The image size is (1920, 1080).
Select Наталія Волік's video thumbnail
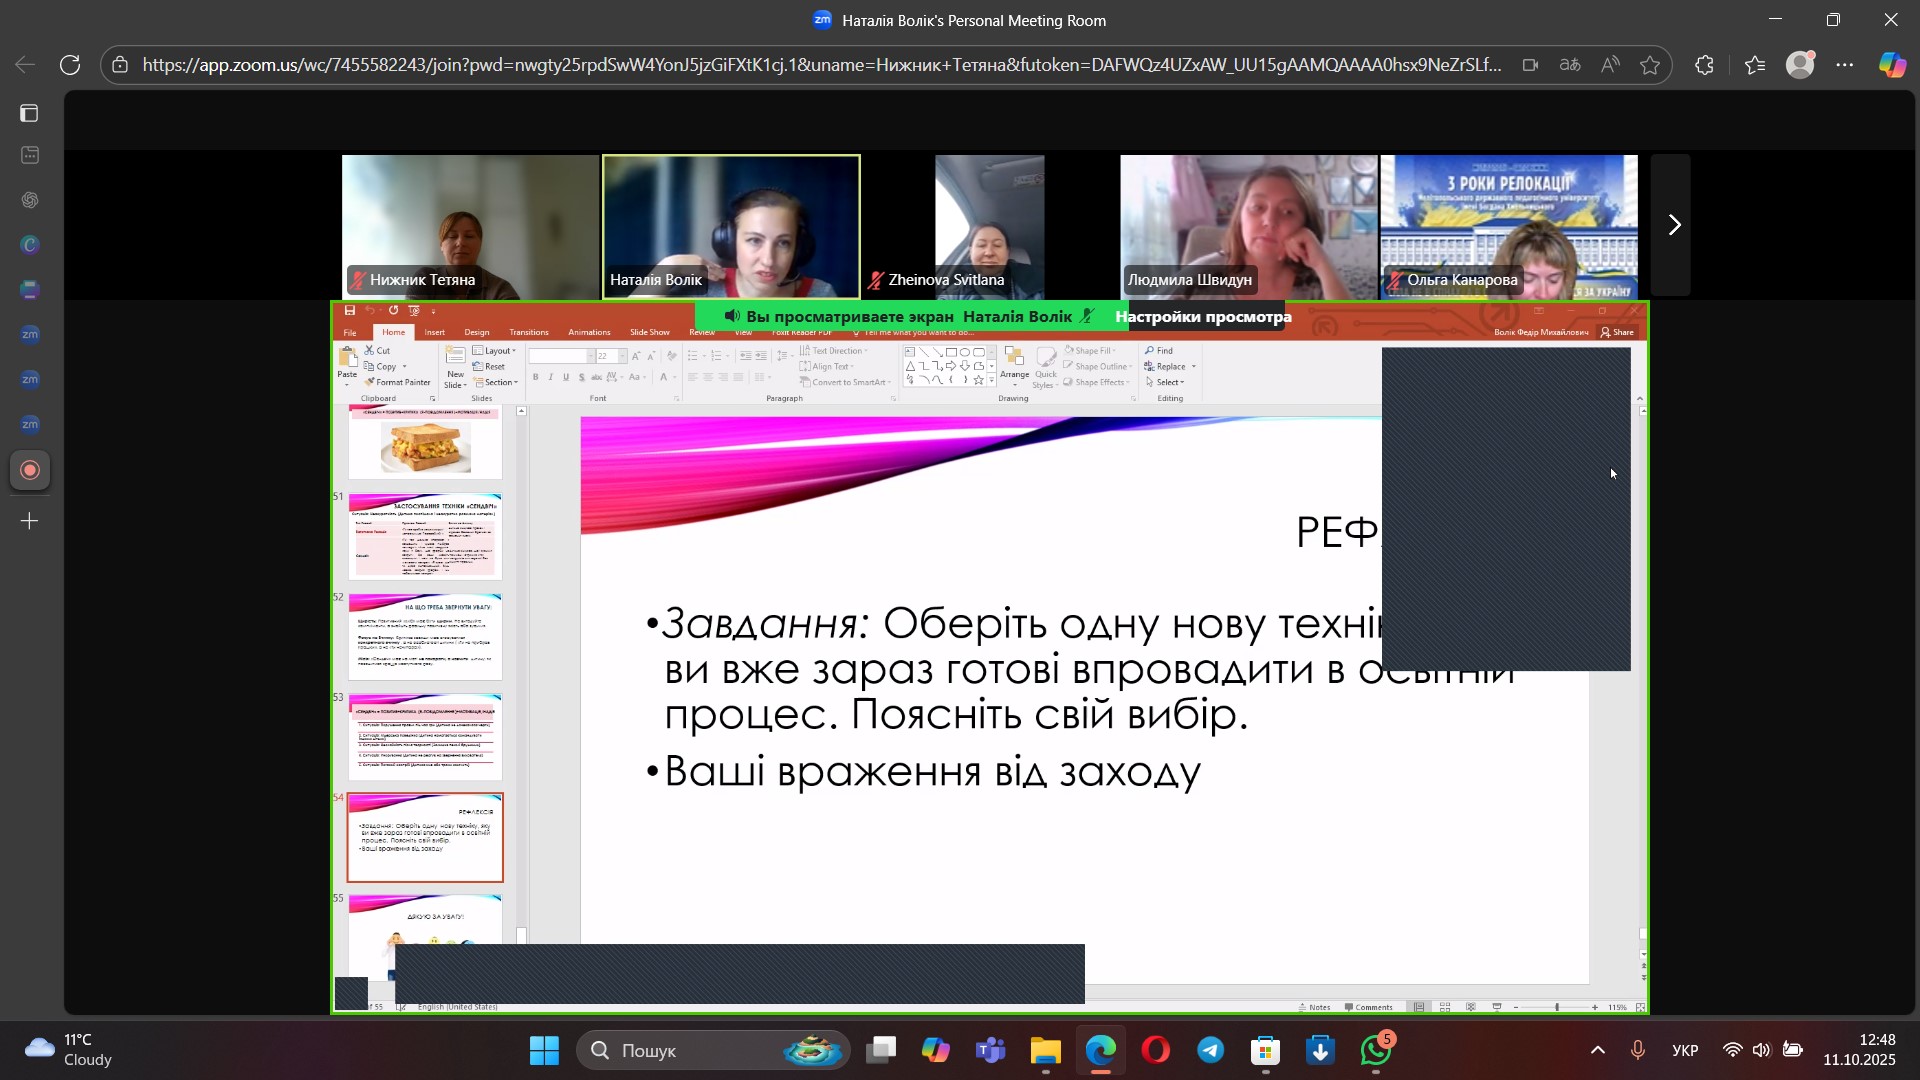coord(731,226)
